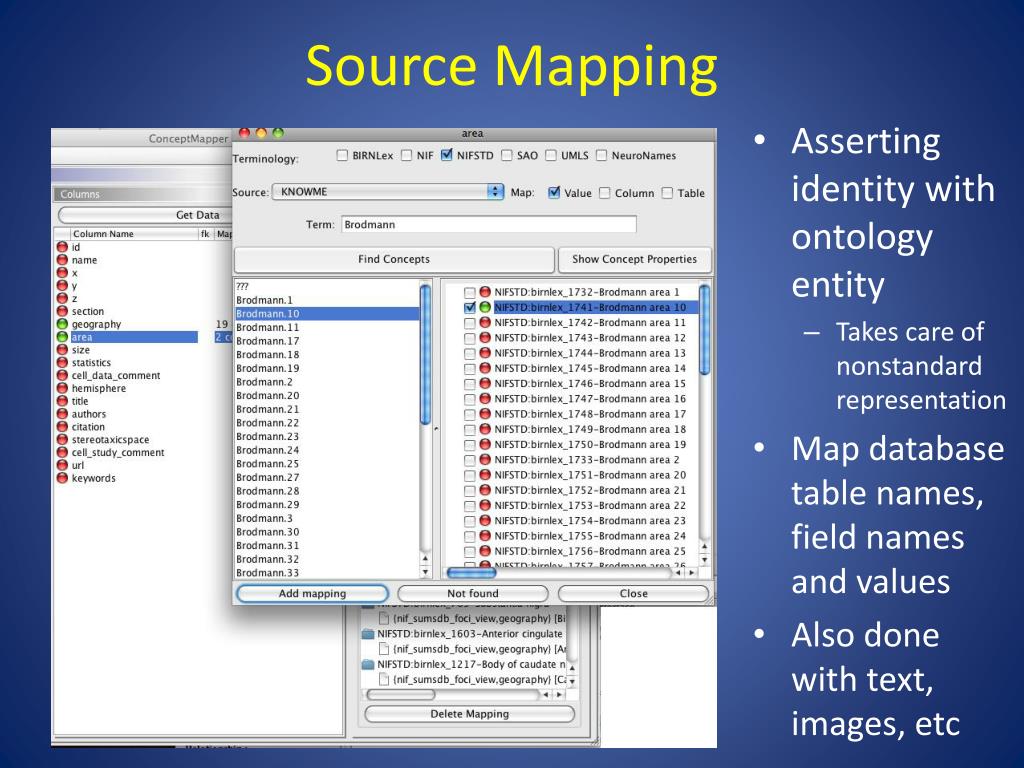Screen dimensions: 1024x768
Task: Uncheck the box for Brodmann area 10
Action: pos(469,307)
